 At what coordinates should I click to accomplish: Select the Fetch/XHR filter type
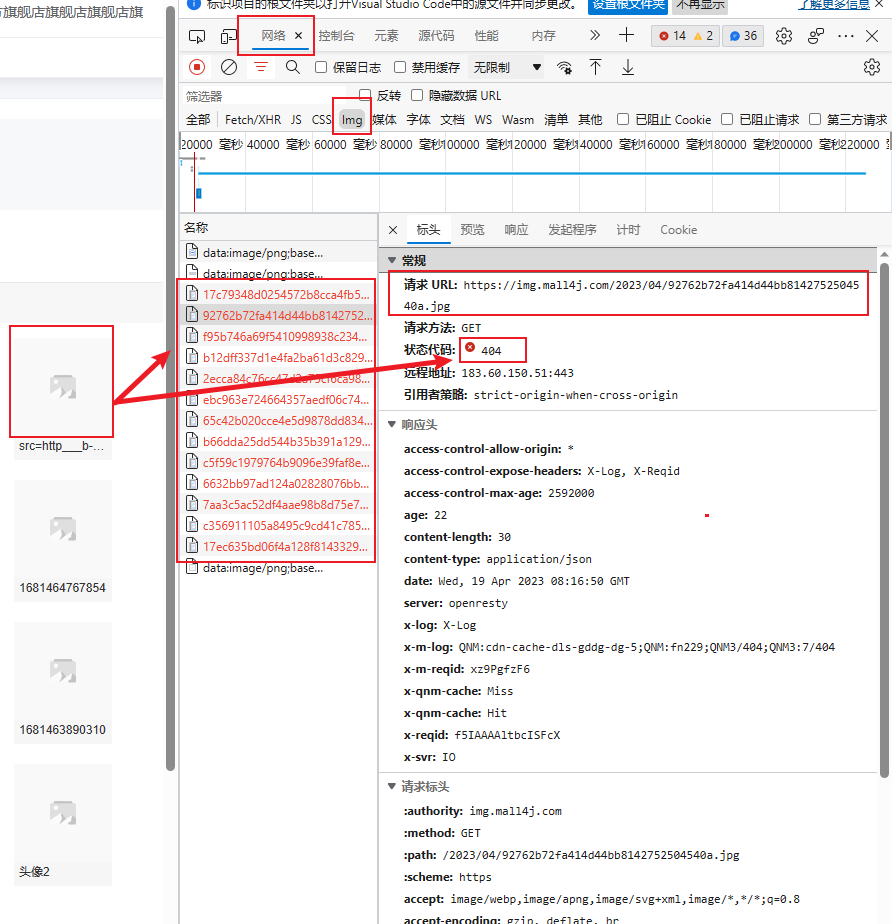point(253,120)
